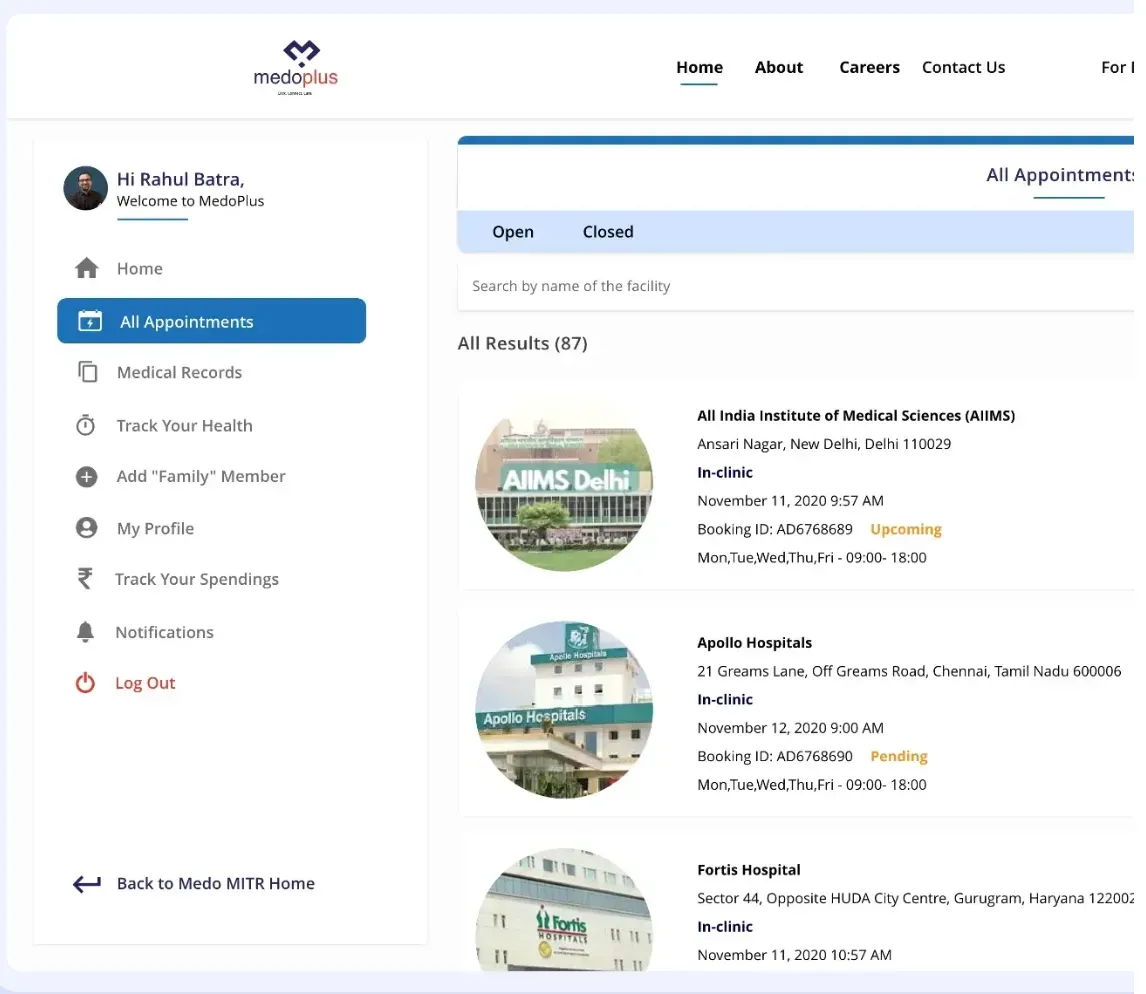
Task: Click Rahul Batra's profile avatar
Action: point(86,188)
